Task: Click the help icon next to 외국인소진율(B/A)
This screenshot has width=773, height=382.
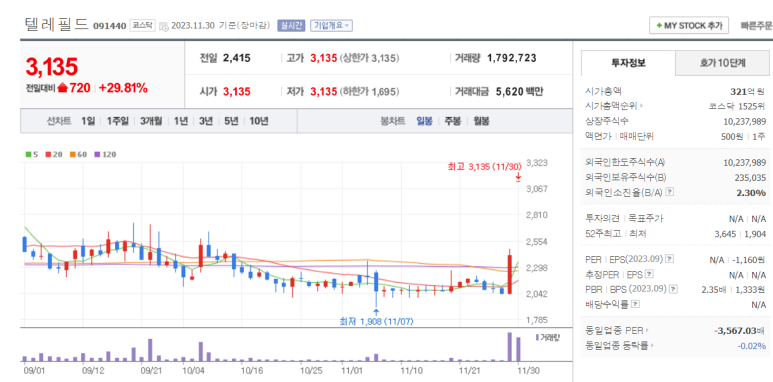Action: [670, 192]
